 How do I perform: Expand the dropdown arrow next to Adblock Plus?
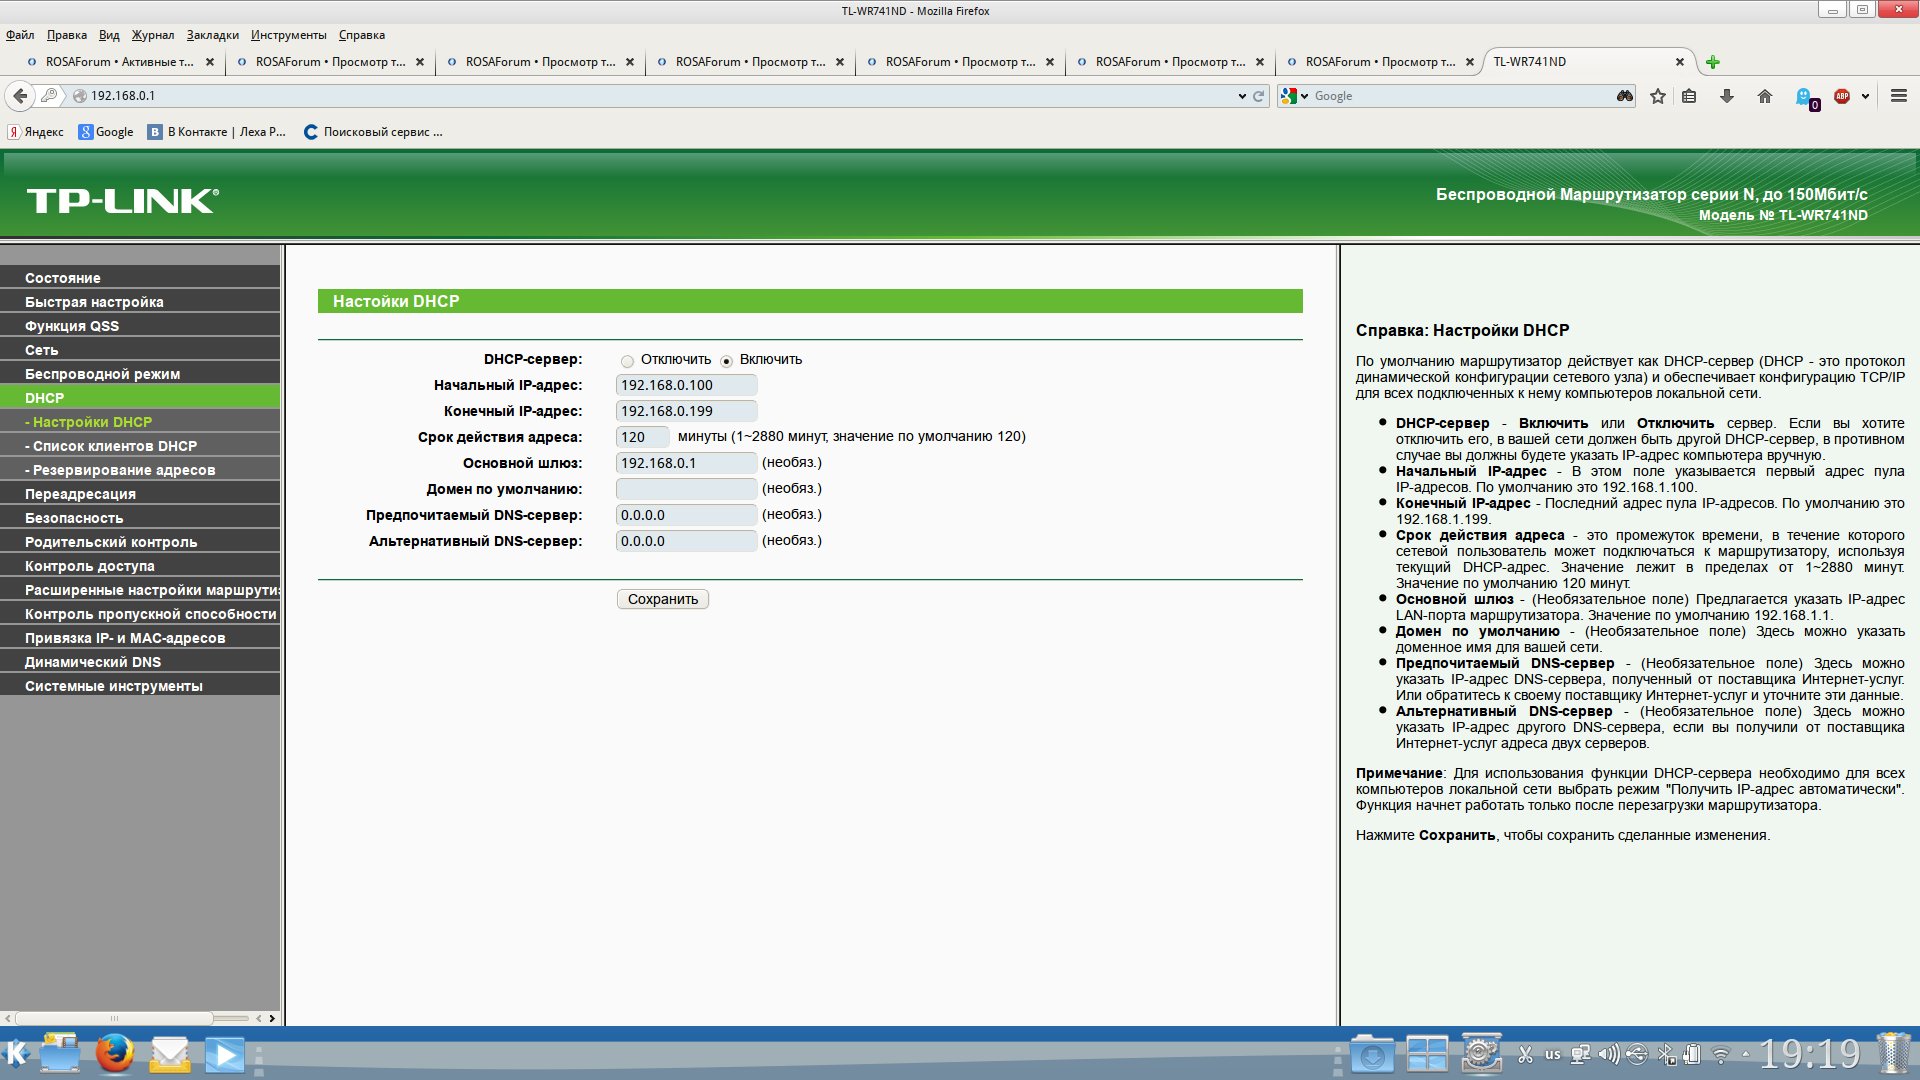click(x=1865, y=96)
